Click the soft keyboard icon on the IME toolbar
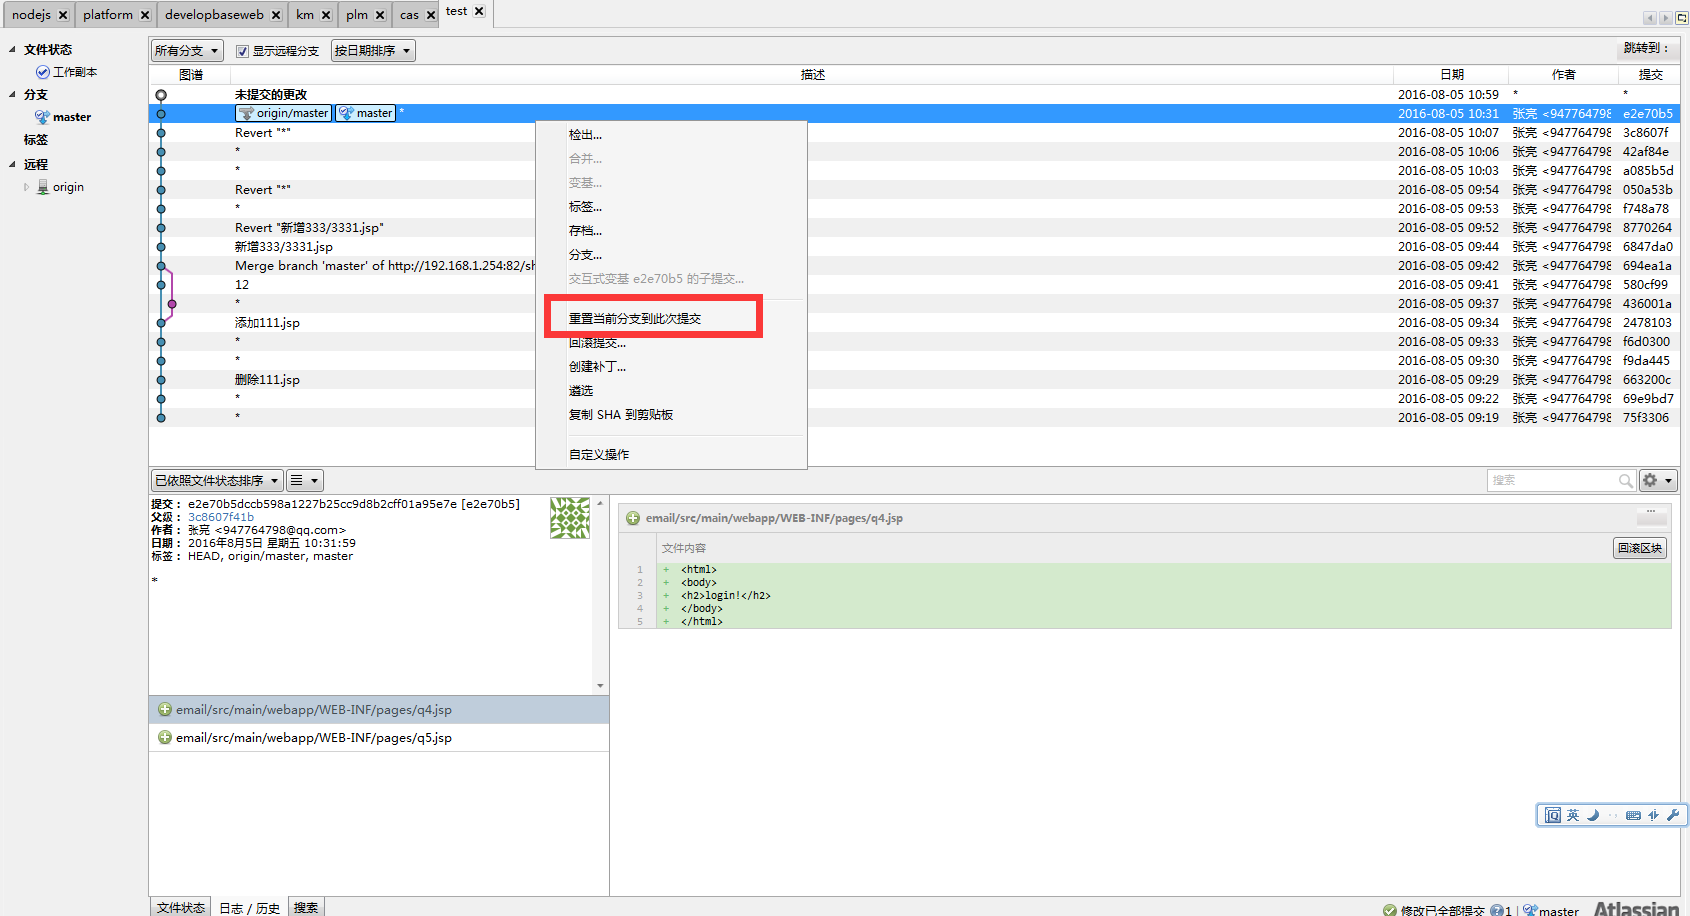The image size is (1690, 916). click(x=1632, y=815)
